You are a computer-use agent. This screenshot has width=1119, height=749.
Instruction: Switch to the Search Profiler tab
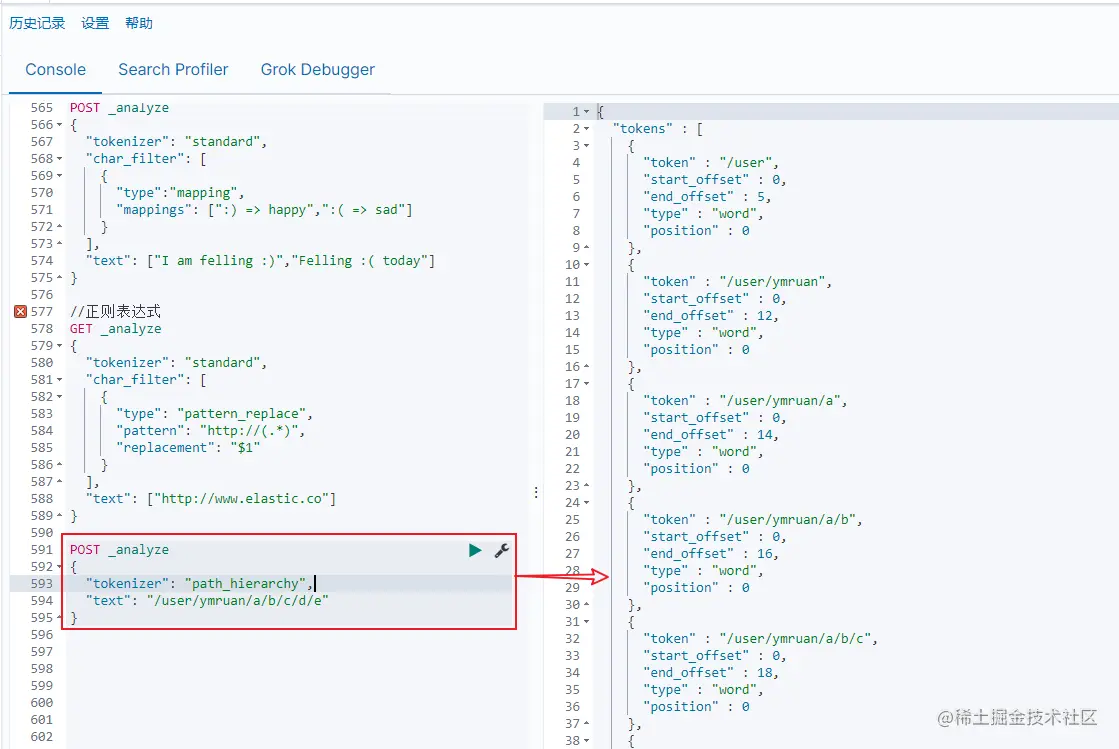(x=173, y=70)
